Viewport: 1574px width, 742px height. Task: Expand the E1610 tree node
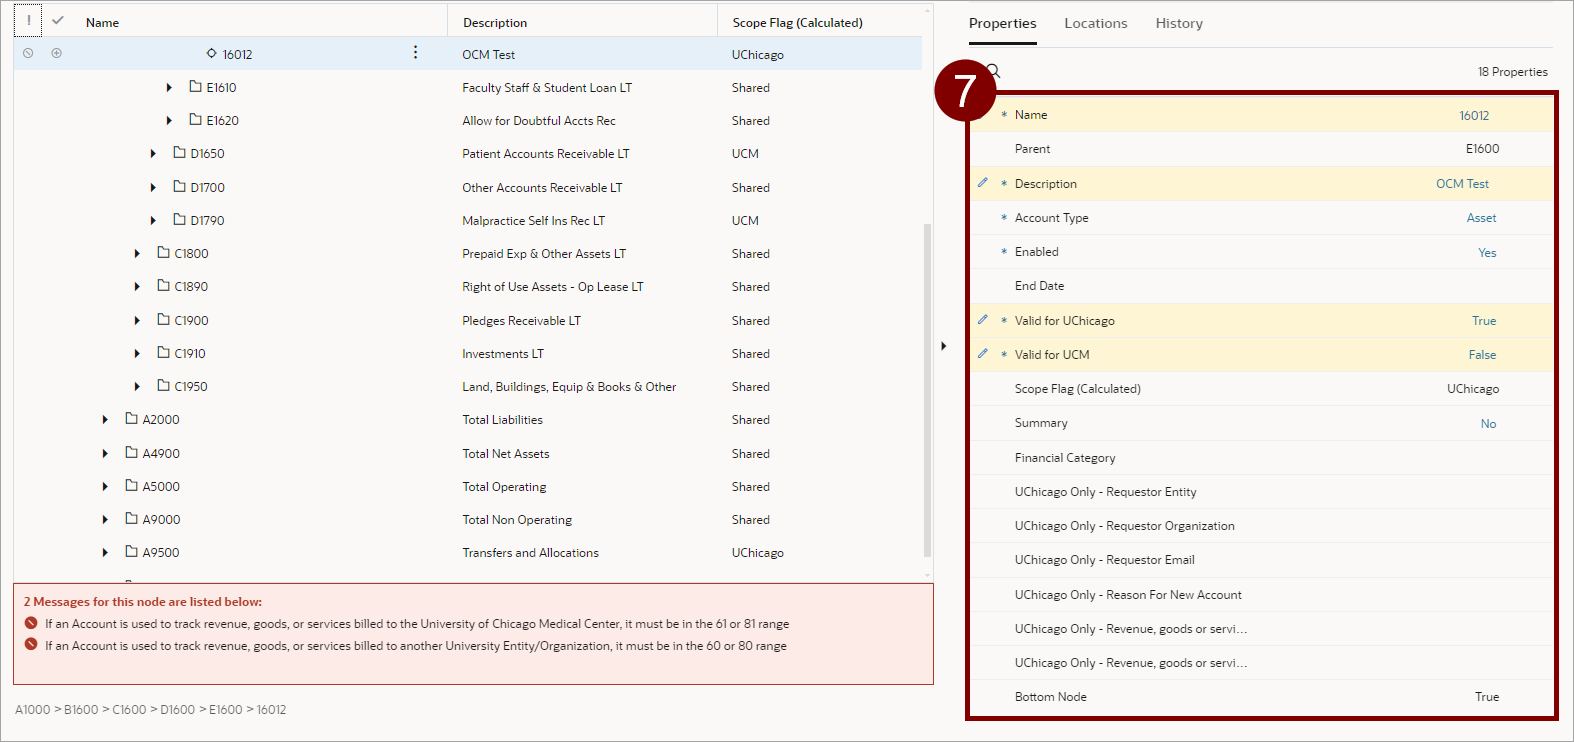169,88
